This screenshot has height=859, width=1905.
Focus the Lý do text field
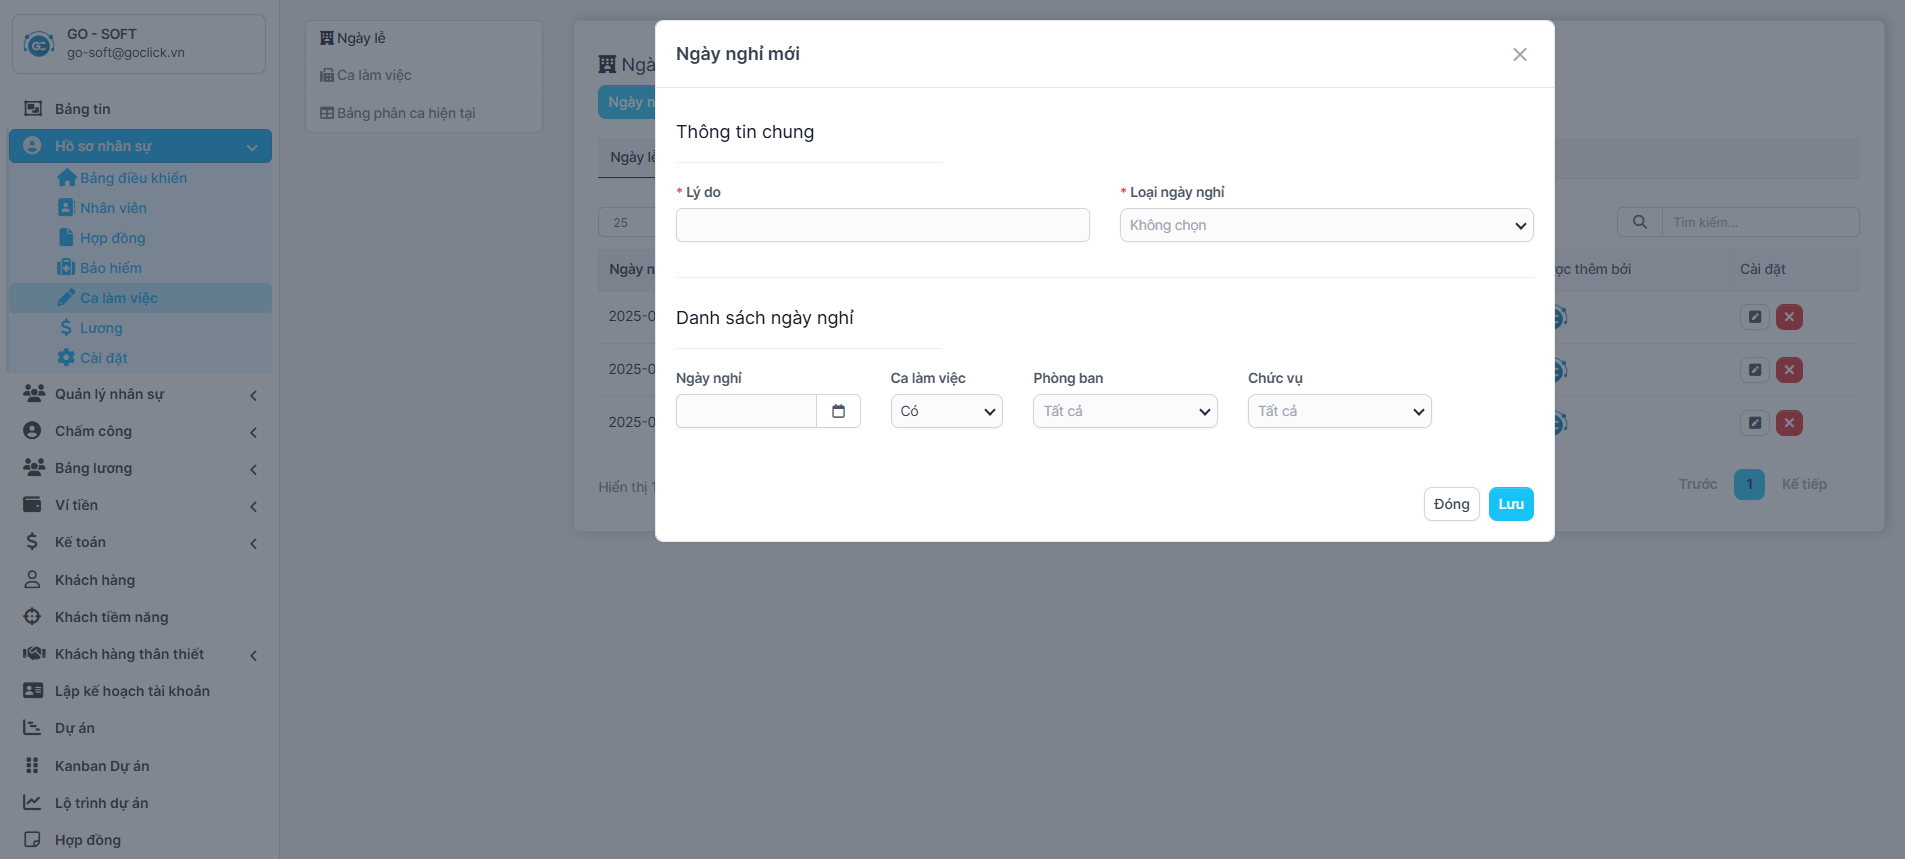(x=882, y=225)
